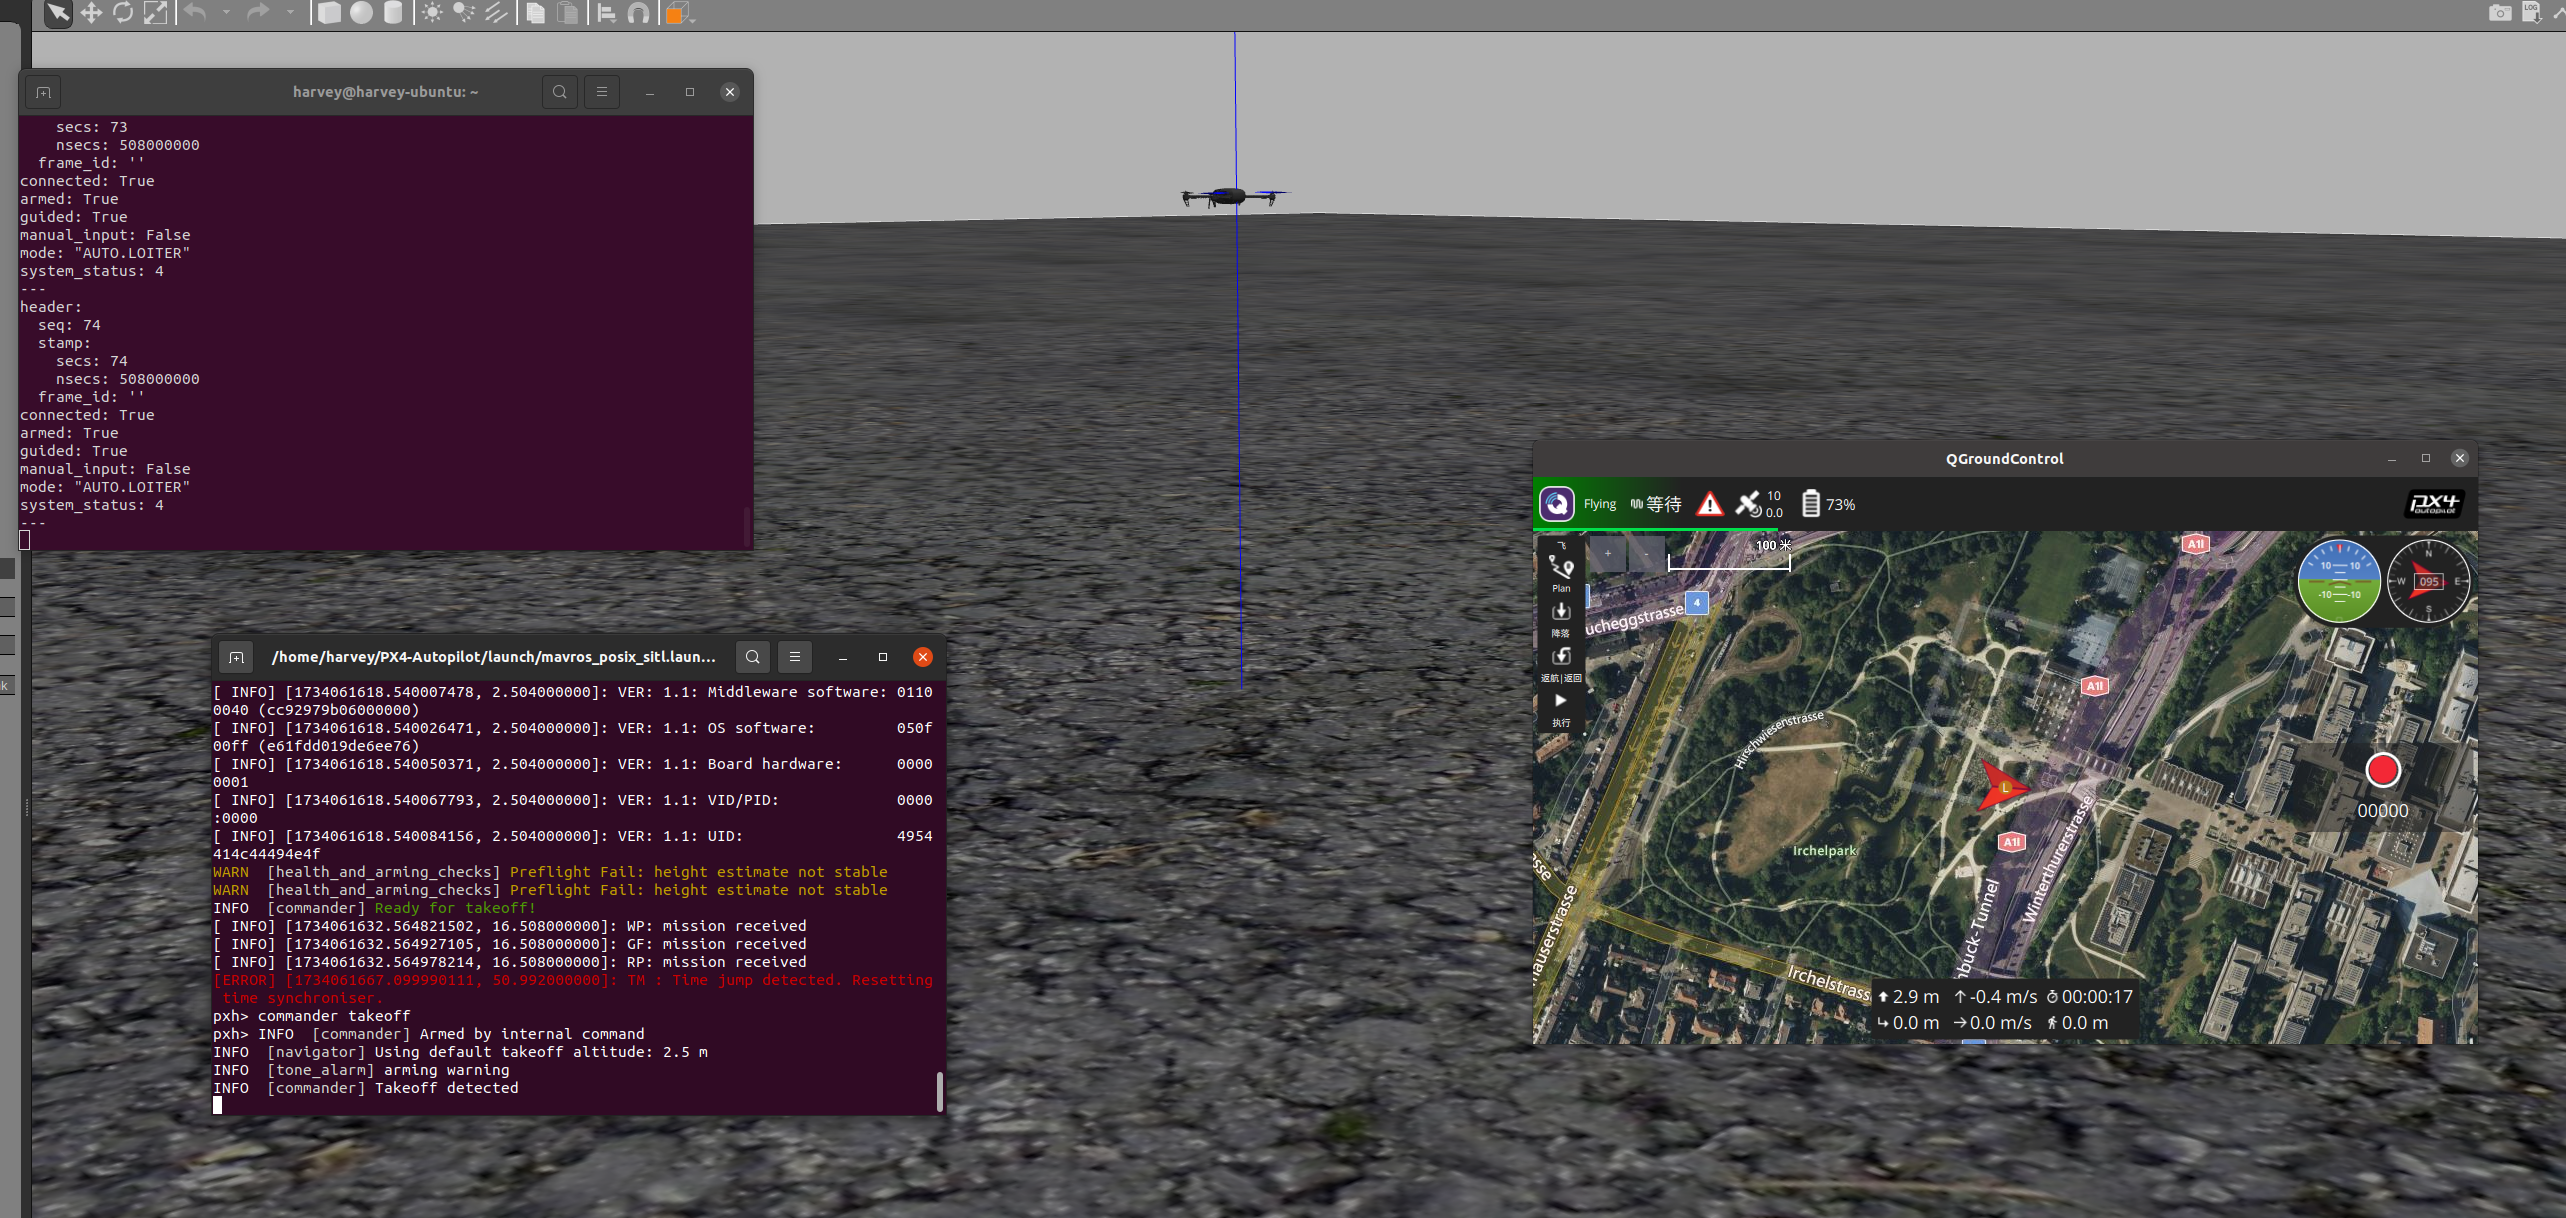Click the mavros_posix_sitl terminal scrollbar
Image resolution: width=2566 pixels, height=1218 pixels.
pos(939,1091)
